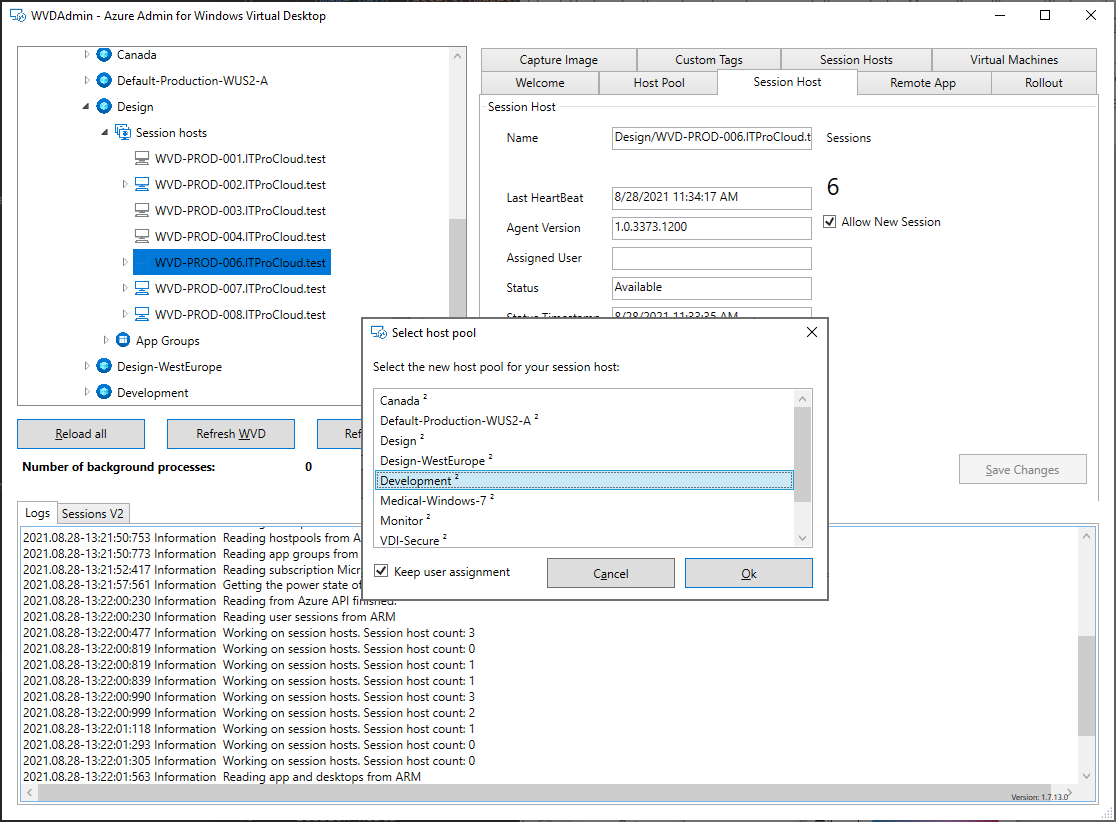Click the Reload all button
This screenshot has width=1116, height=822.
pos(81,433)
